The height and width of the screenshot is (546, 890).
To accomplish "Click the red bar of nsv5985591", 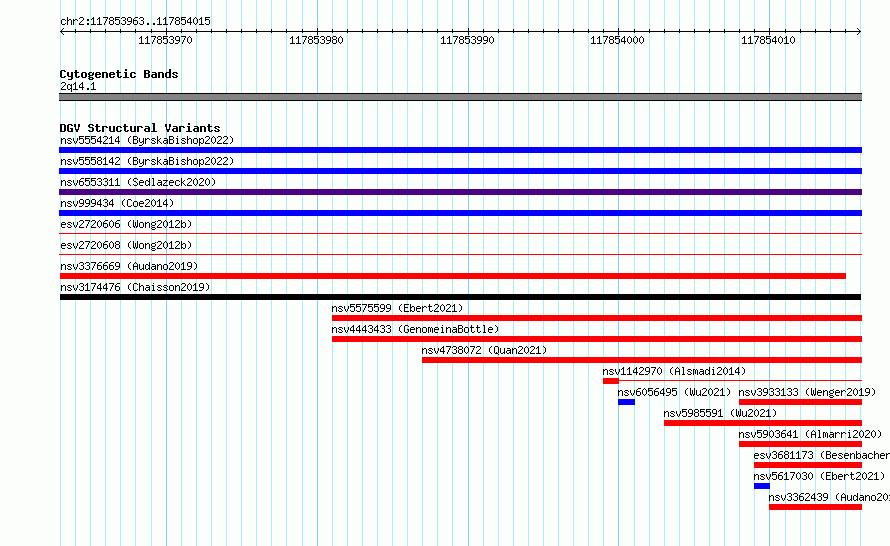I will [763, 423].
